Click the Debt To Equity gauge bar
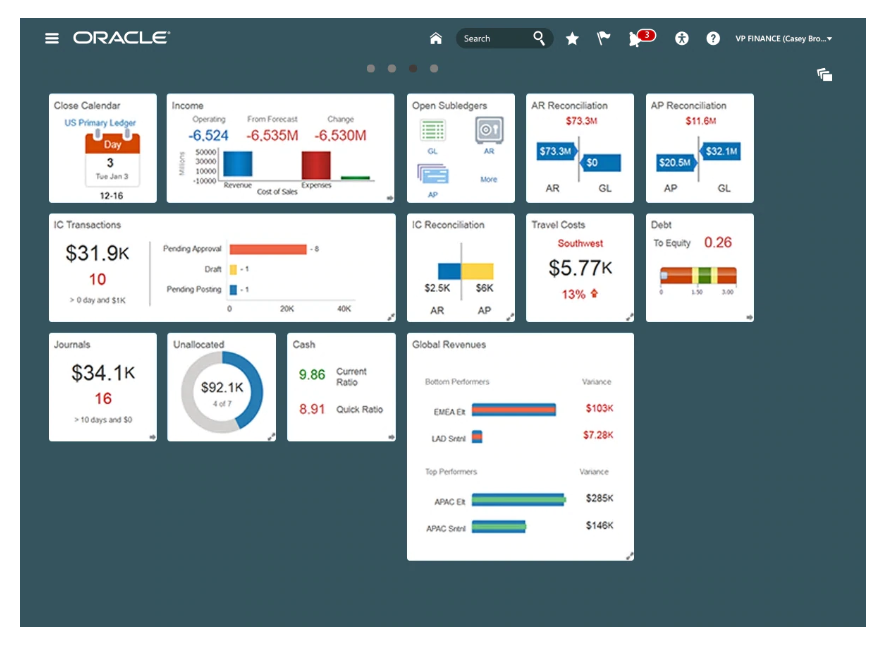 pos(698,275)
